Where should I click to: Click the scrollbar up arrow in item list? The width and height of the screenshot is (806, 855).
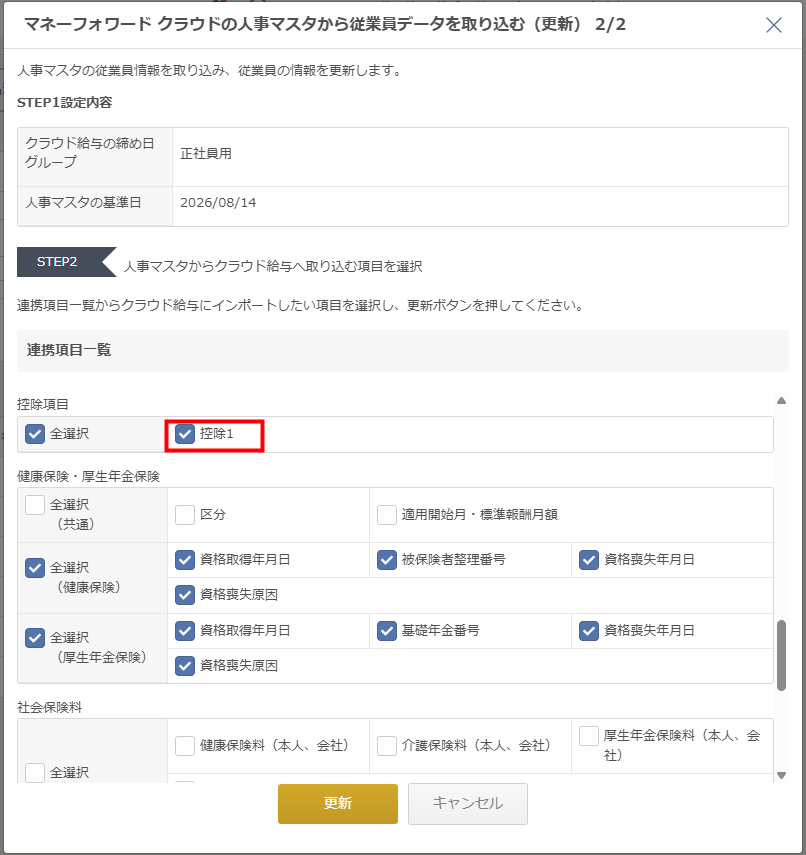(x=781, y=401)
